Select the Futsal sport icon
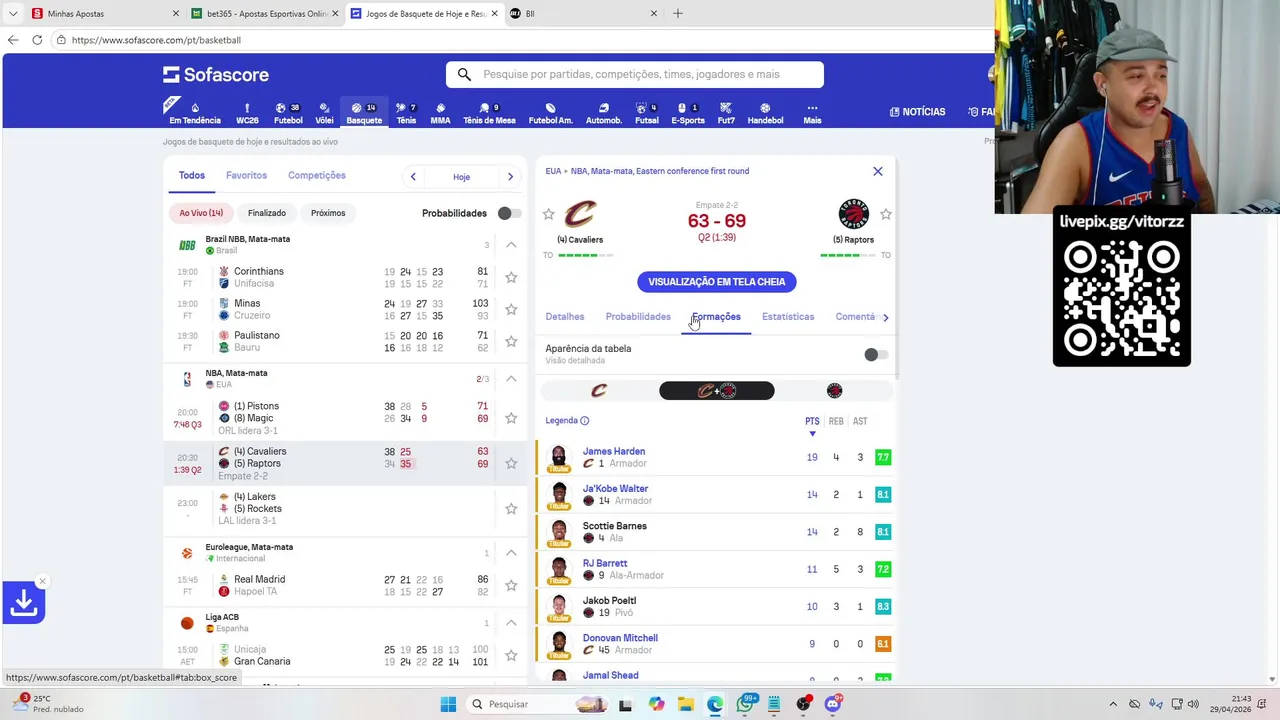This screenshot has width=1280, height=720. (x=647, y=113)
